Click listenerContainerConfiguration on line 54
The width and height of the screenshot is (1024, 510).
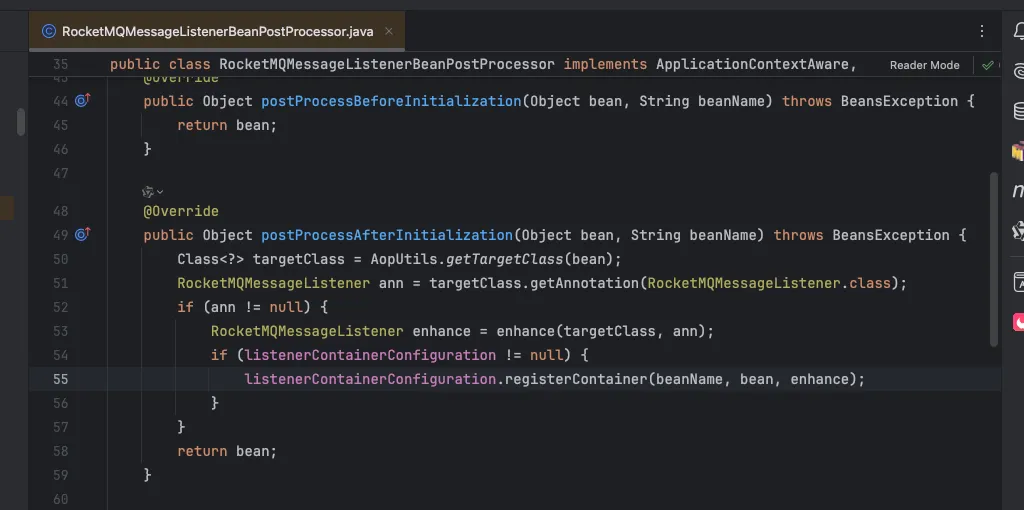(370, 355)
